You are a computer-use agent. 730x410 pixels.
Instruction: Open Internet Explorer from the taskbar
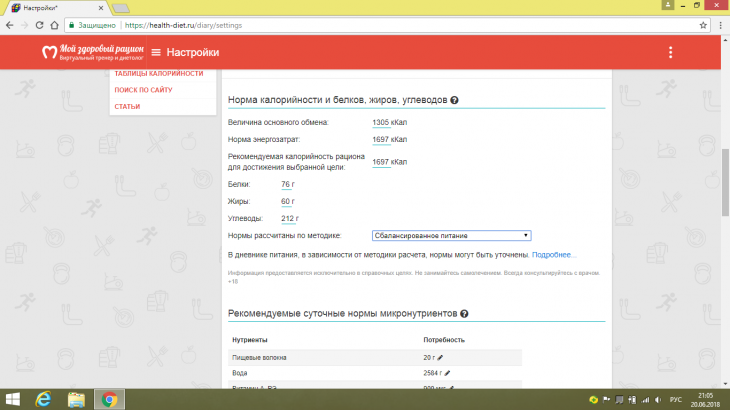click(44, 399)
